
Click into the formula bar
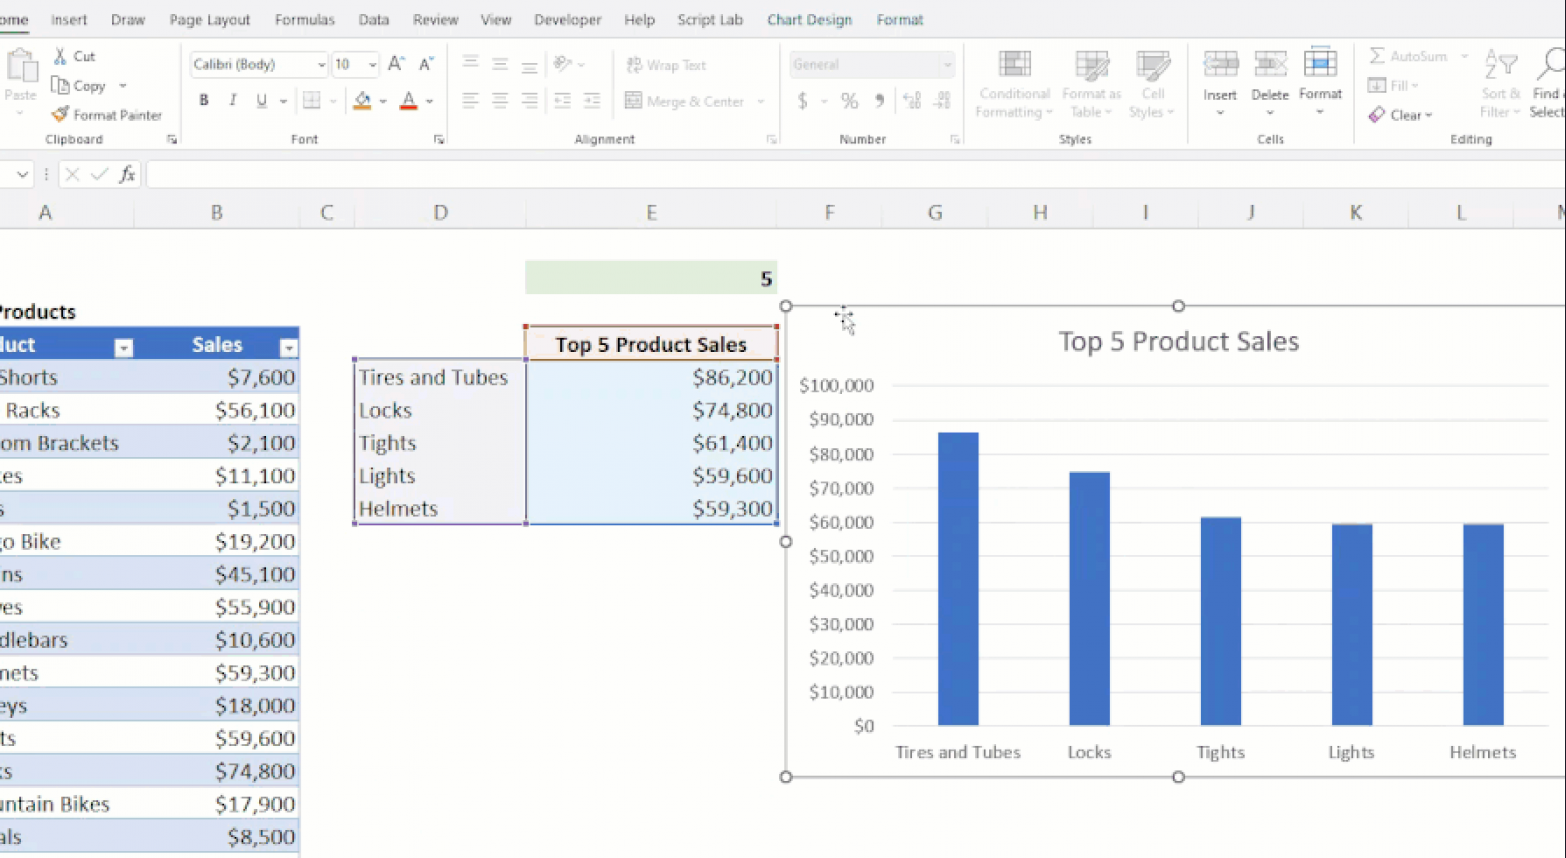pos(856,175)
